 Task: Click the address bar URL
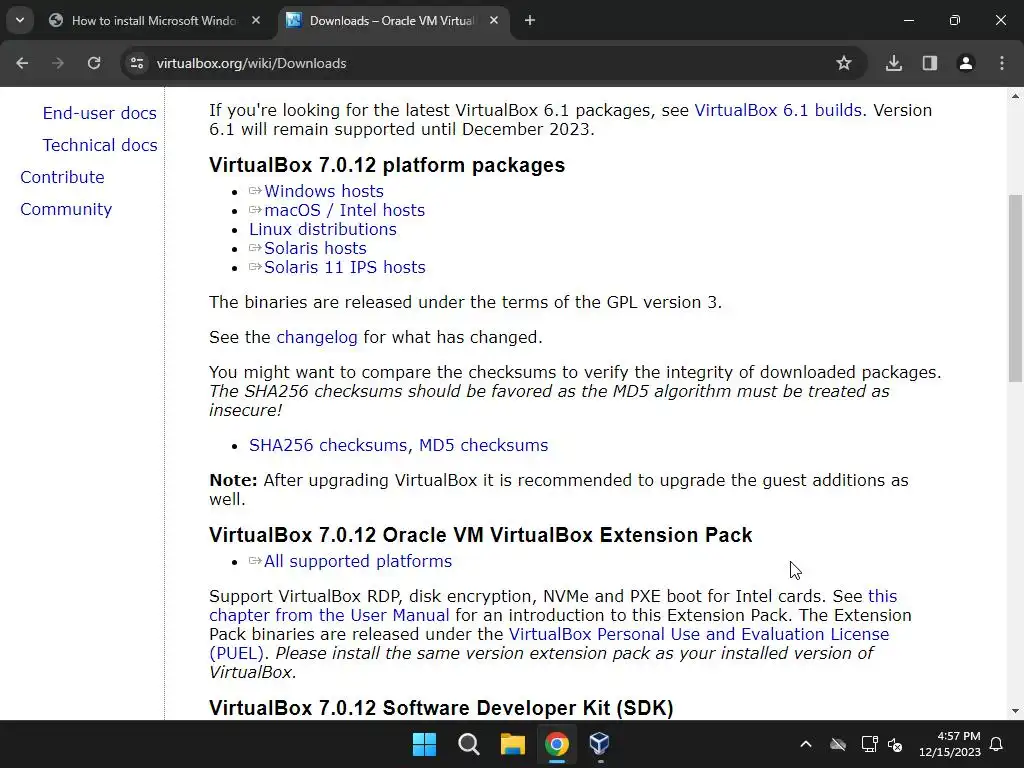[x=251, y=63]
